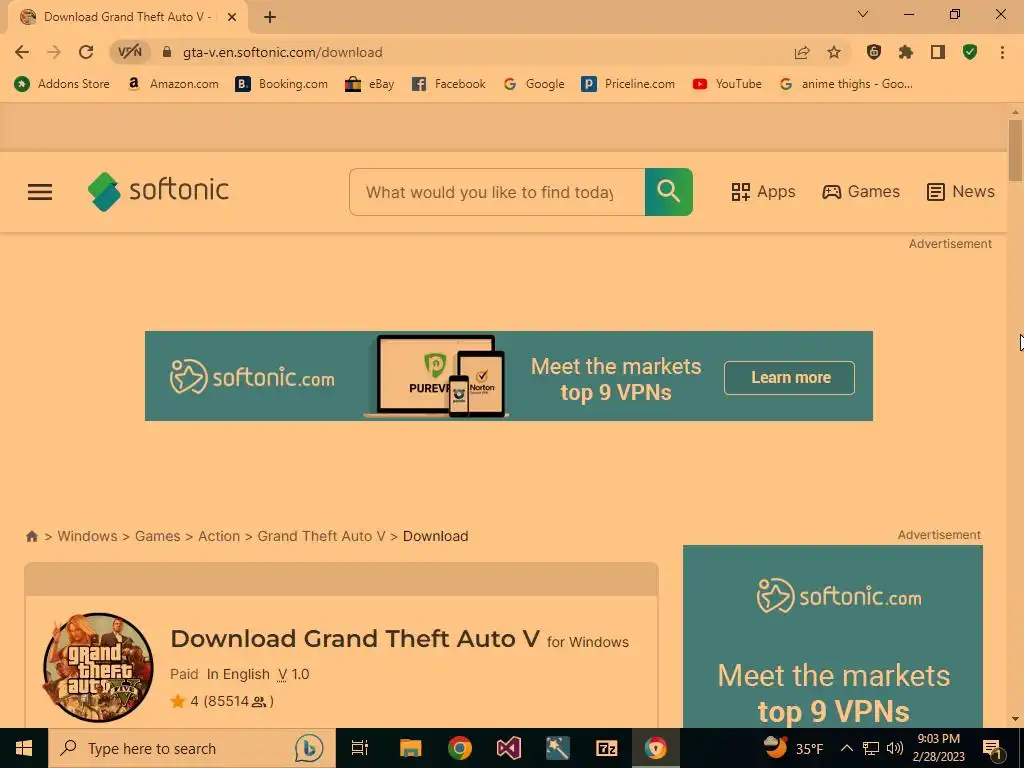Image resolution: width=1024 pixels, height=768 pixels.
Task: Click the green search magnifier button
Action: [x=669, y=192]
